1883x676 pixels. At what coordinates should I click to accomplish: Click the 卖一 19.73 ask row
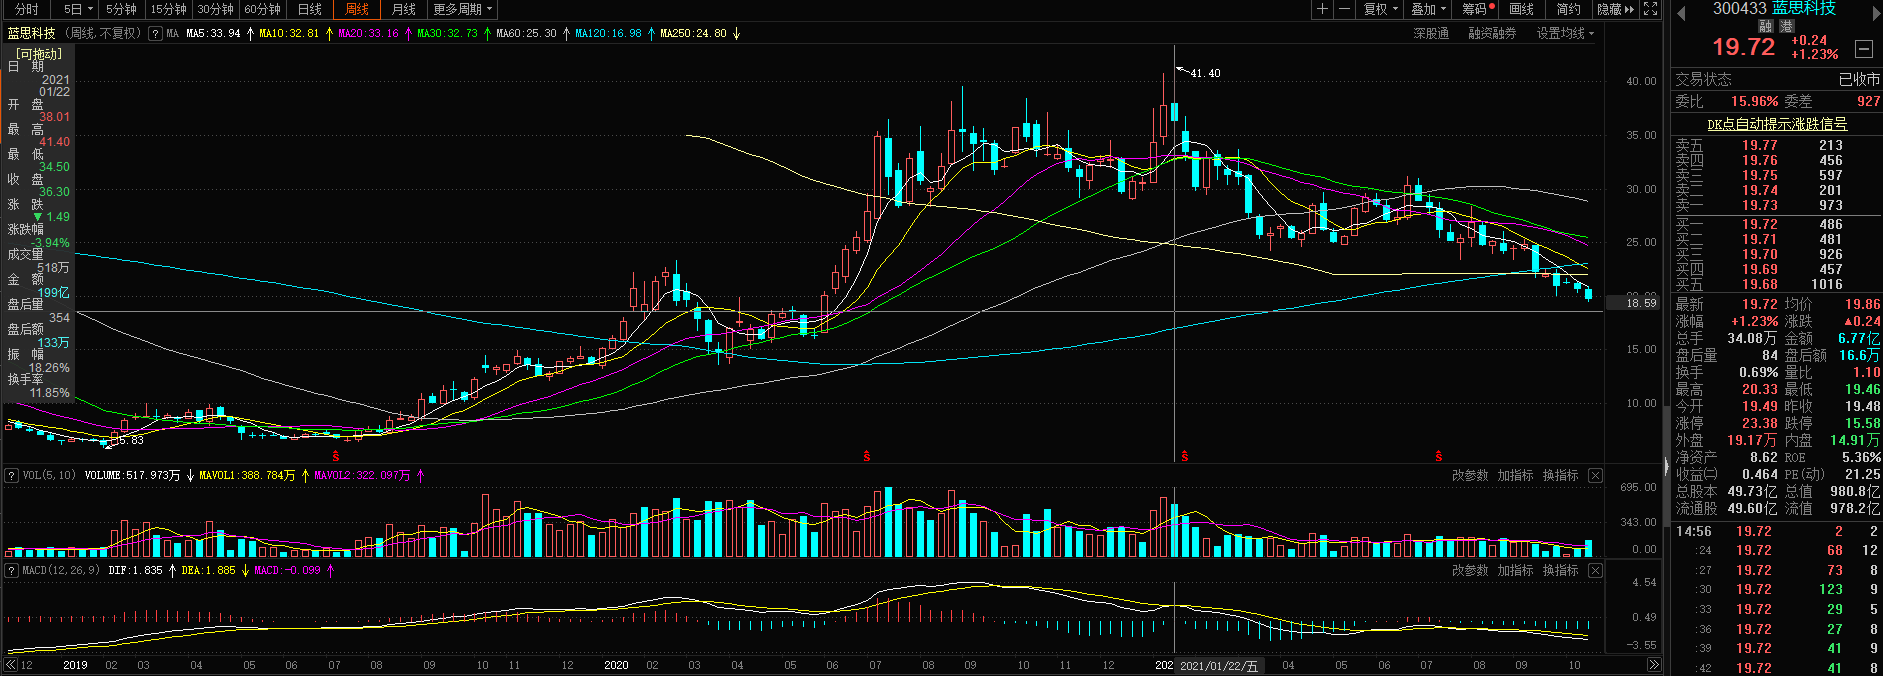pos(1776,205)
